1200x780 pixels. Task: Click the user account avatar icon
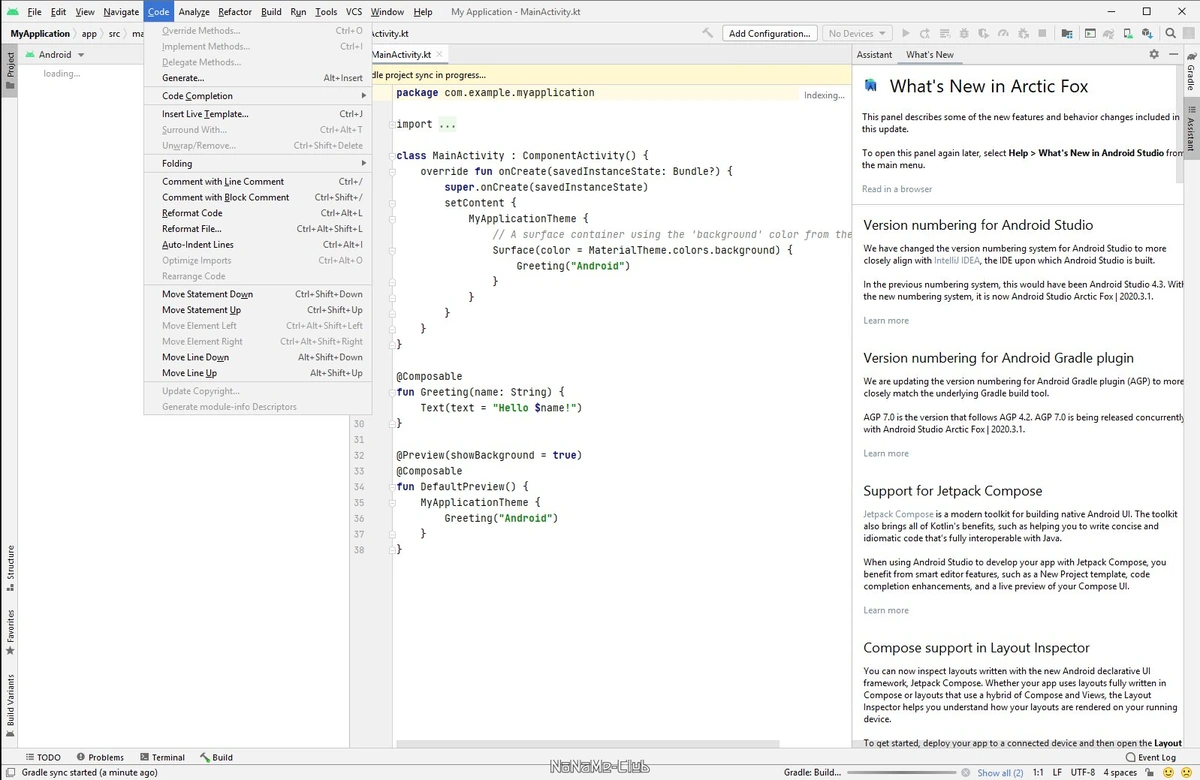[x=1188, y=33]
